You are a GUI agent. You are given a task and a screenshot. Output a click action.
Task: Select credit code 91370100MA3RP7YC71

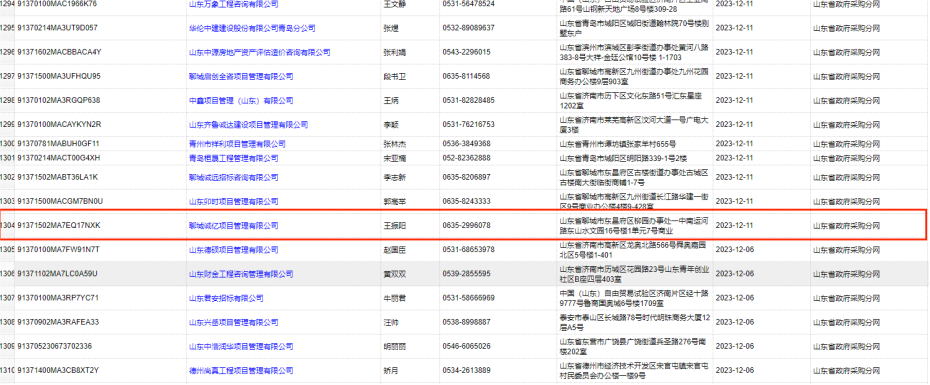[58, 298]
